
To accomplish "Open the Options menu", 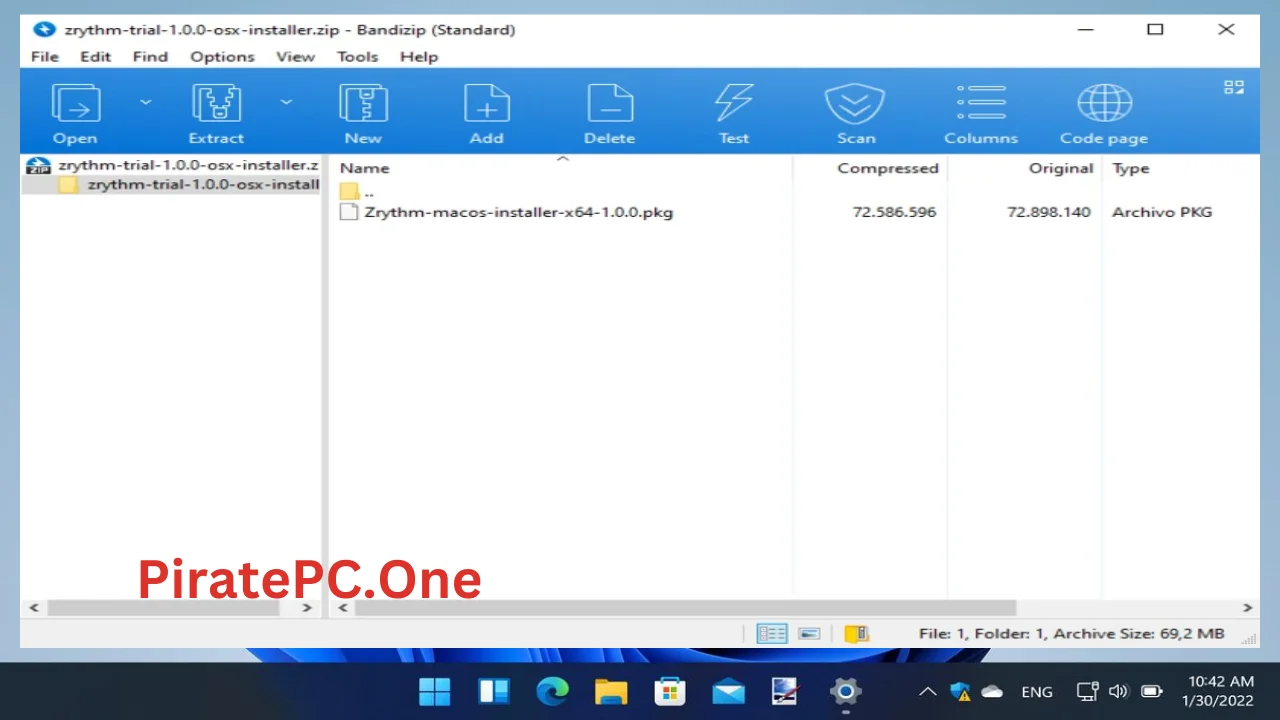I will [222, 56].
